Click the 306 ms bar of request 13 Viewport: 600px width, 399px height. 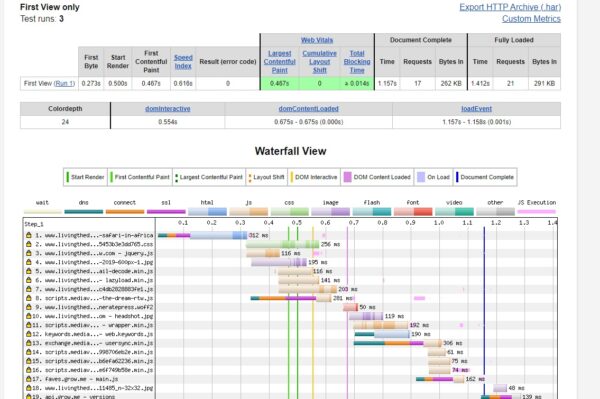pos(398,343)
